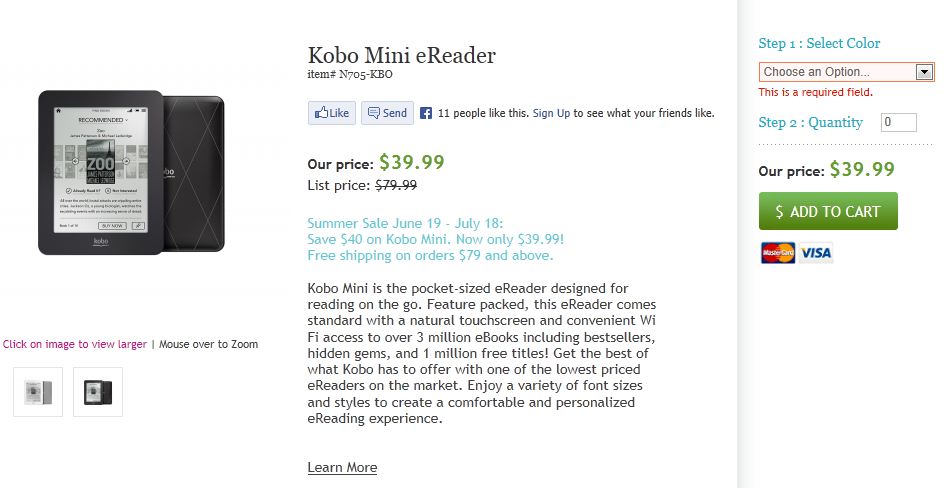Open the 'Choose an Option...' color dropdown
This screenshot has width=952, height=488.
[837, 72]
